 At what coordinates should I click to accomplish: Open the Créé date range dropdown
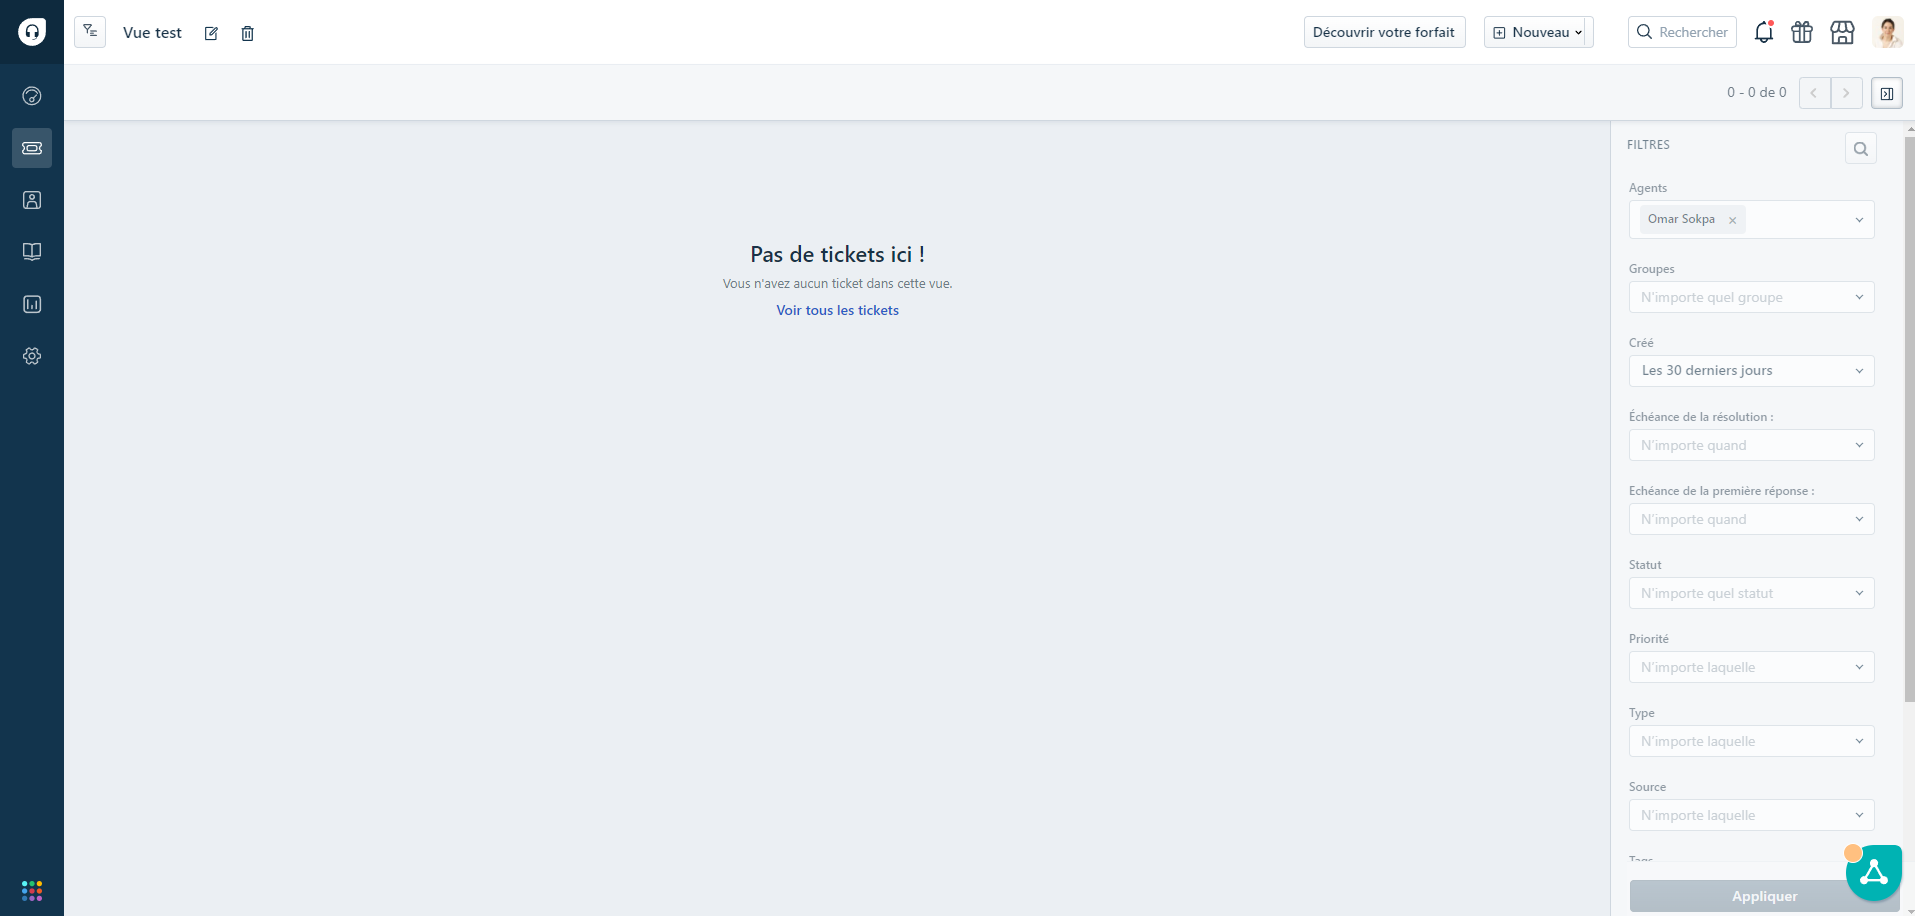tap(1751, 371)
